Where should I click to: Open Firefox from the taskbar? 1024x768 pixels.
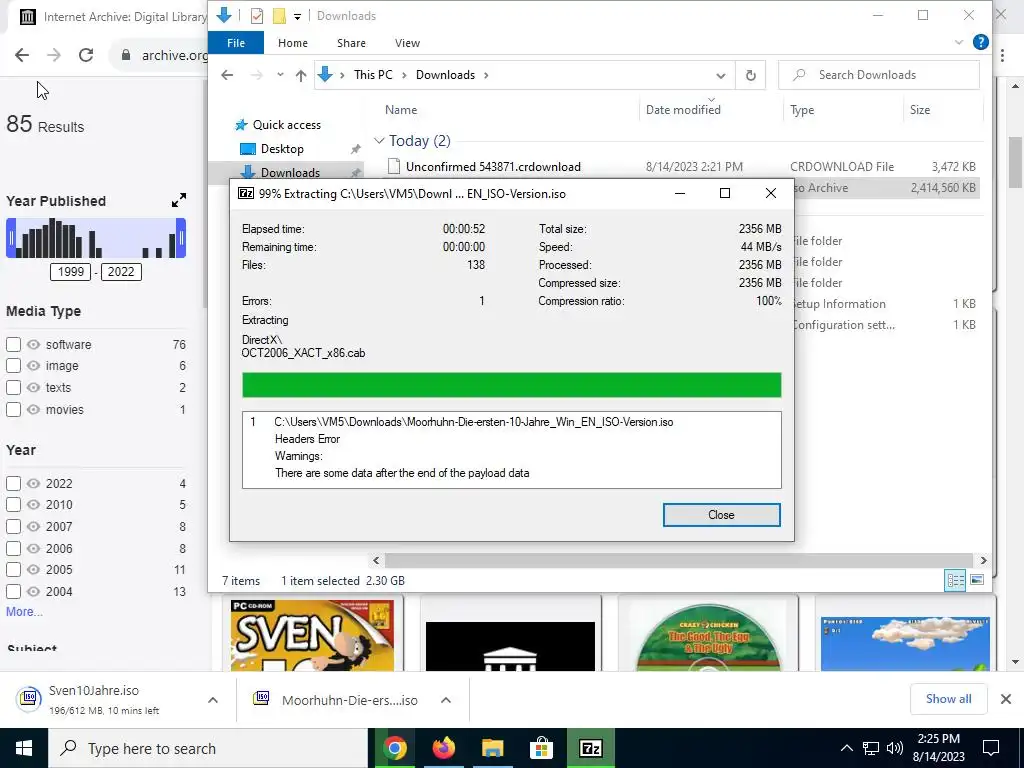443,748
